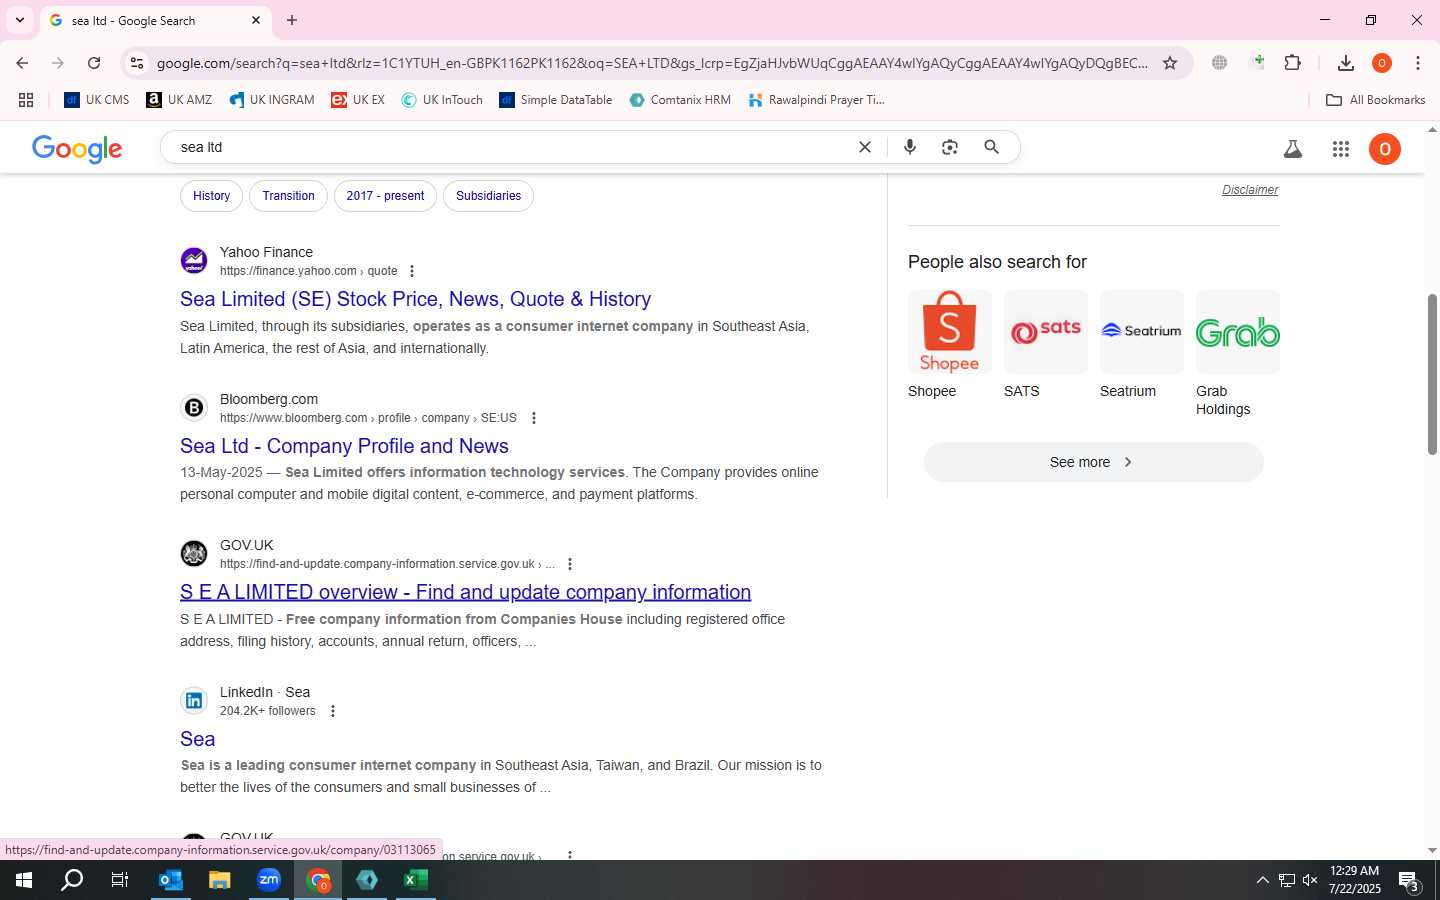Open the Windows Start menu
Viewport: 1440px width, 900px height.
24,880
